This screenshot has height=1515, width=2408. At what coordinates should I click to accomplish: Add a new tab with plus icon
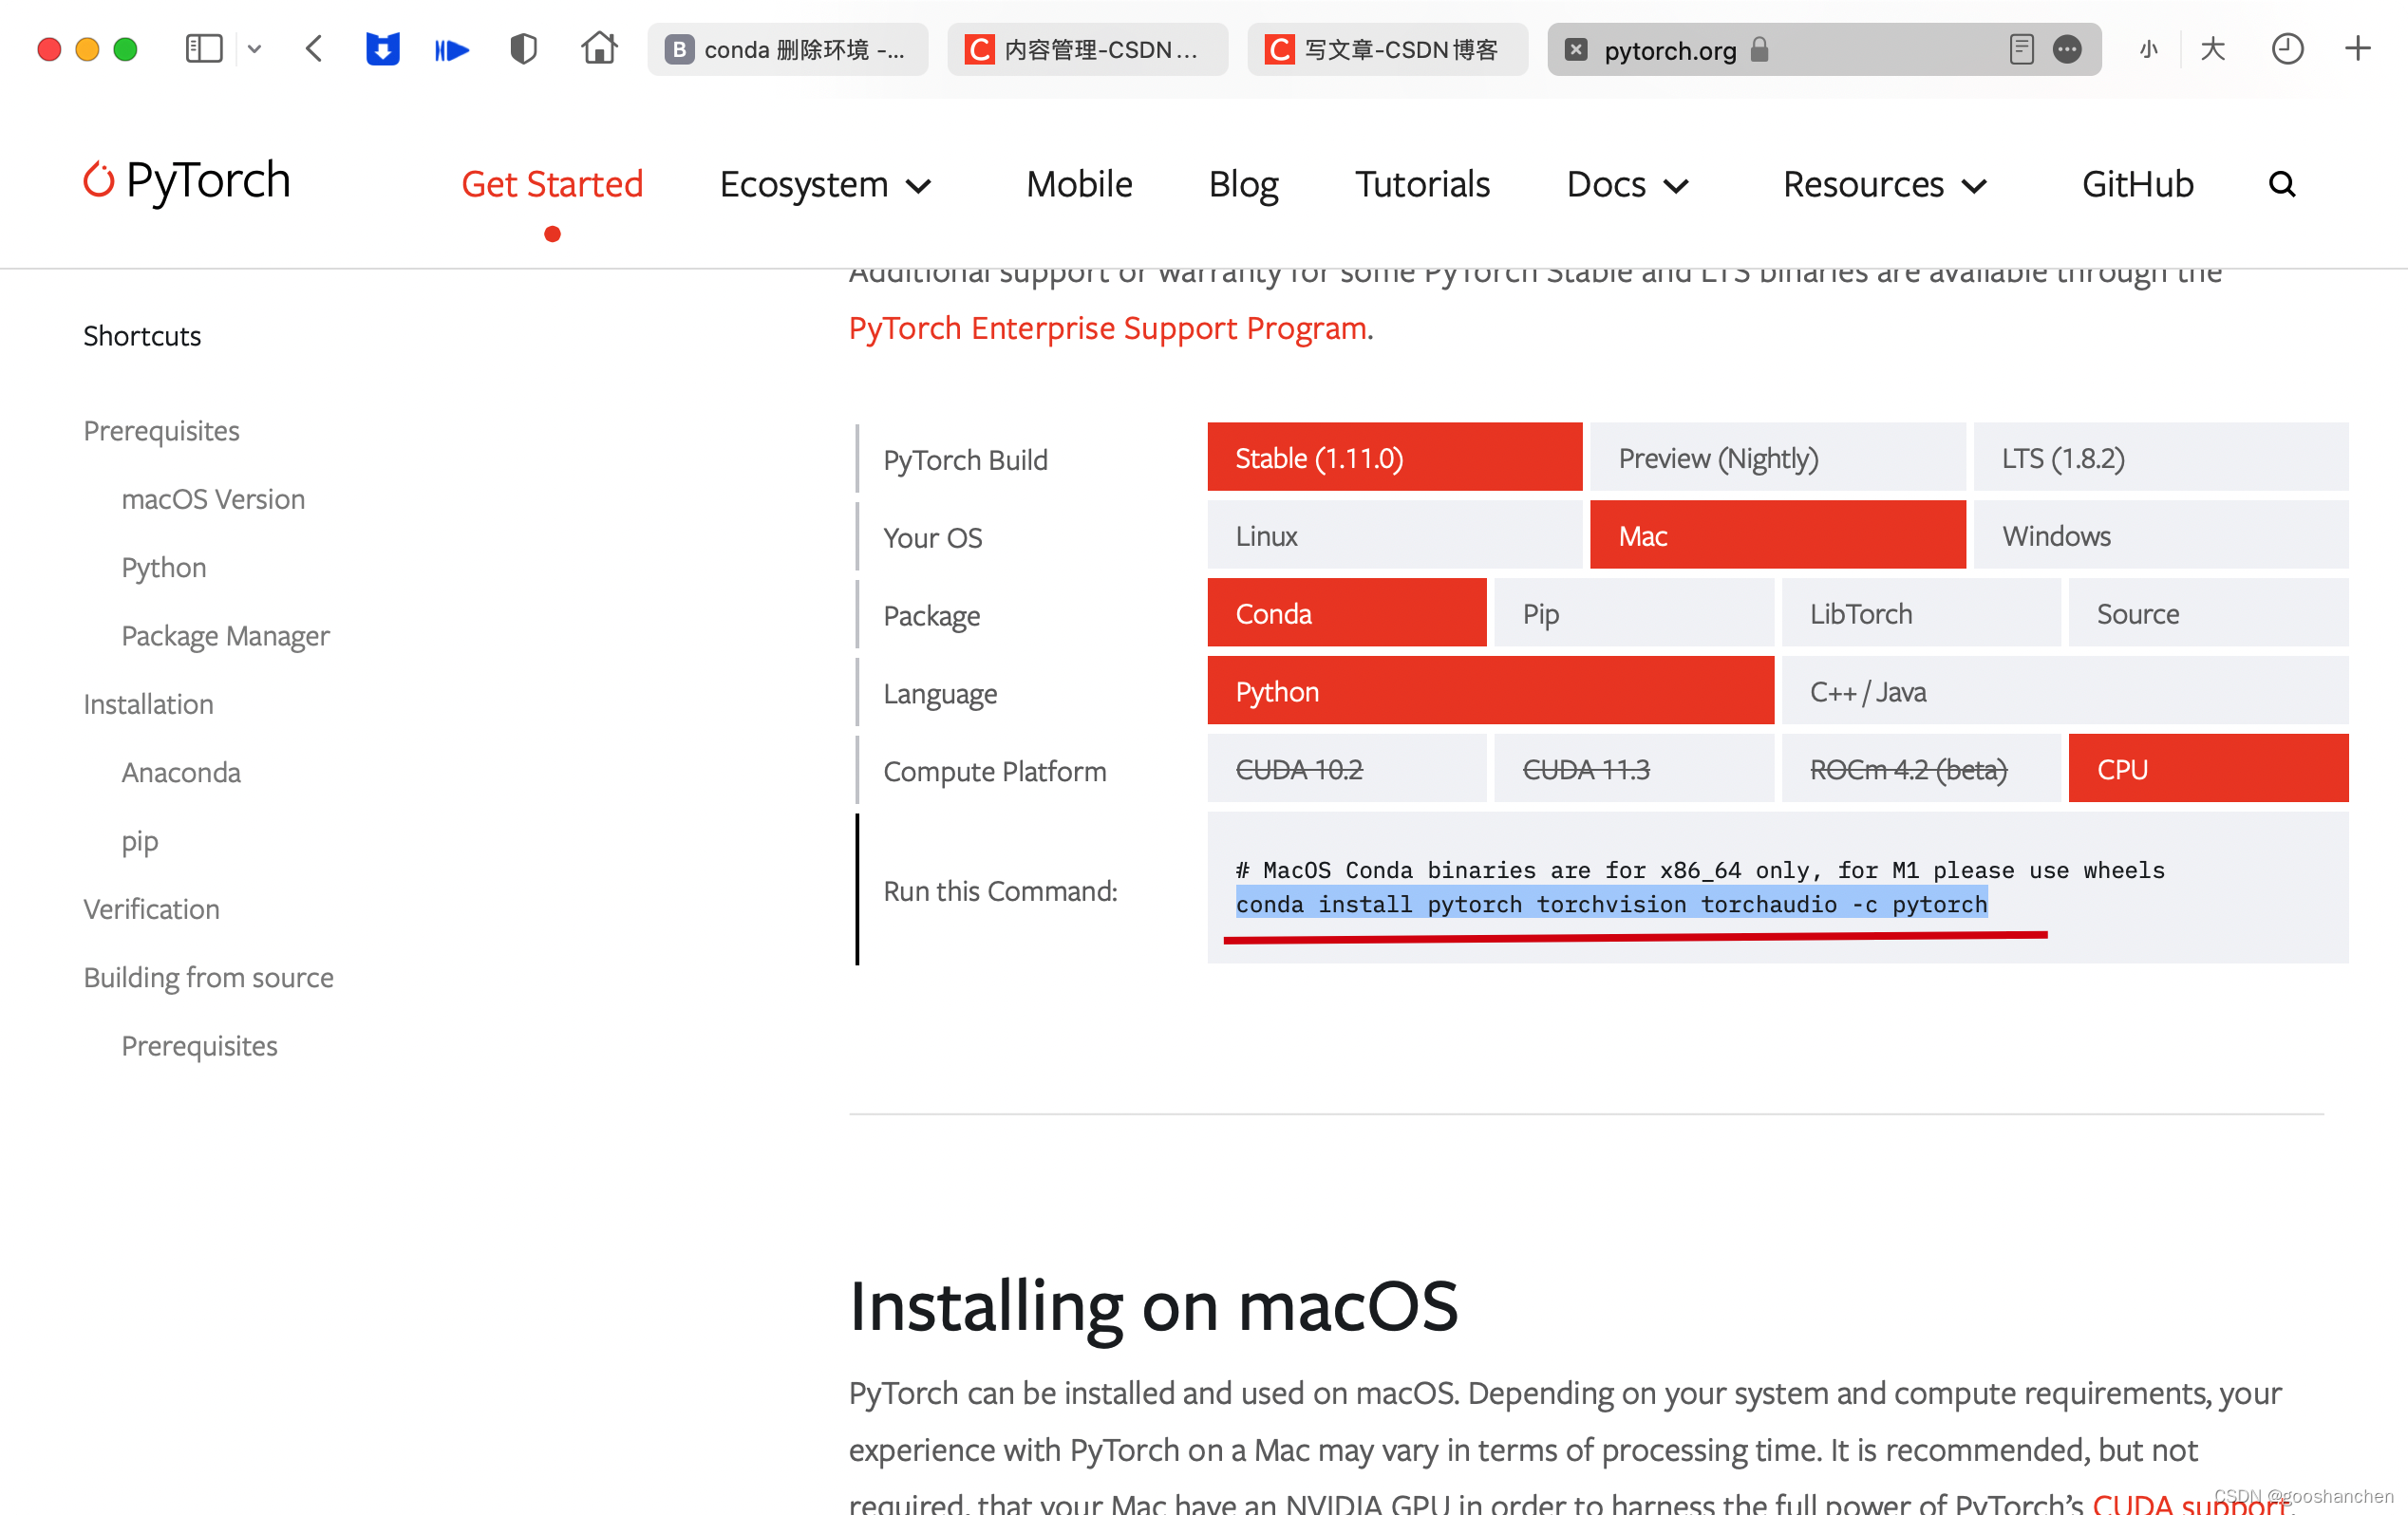pyautogui.click(x=2357, y=49)
